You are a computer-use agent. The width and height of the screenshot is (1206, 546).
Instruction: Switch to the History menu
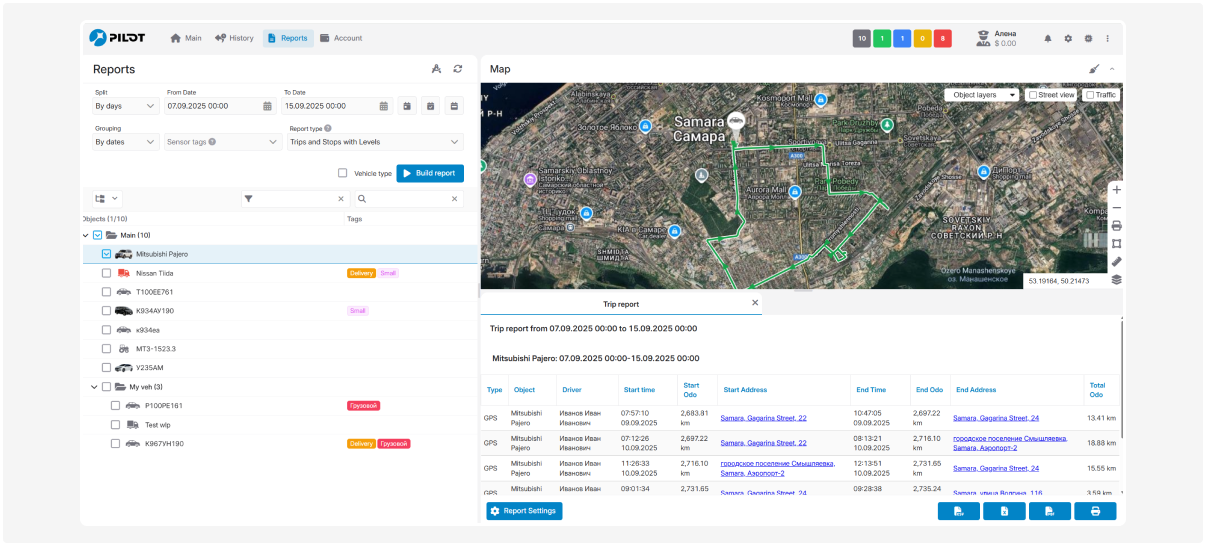click(234, 38)
